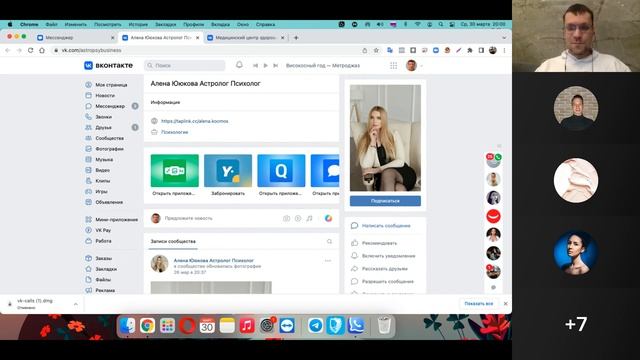The image size is (640, 360).
Task: Open the История menu in menu bar
Action: point(138,24)
